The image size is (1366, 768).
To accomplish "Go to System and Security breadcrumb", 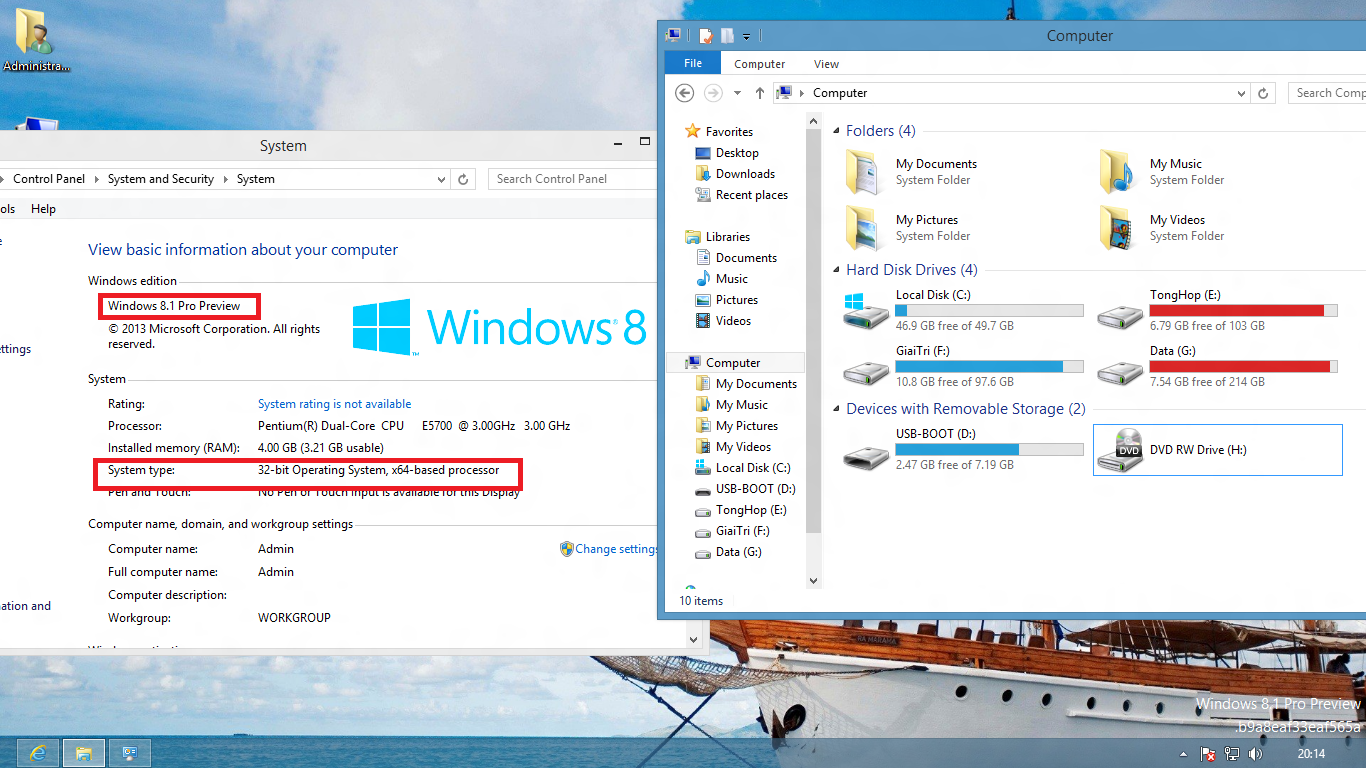I will tap(161, 179).
